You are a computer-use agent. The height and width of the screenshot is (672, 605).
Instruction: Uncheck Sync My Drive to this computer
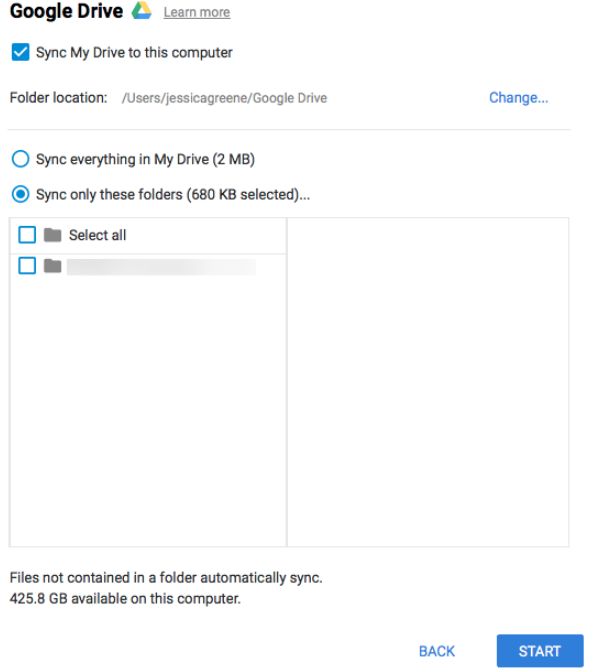pos(18,52)
